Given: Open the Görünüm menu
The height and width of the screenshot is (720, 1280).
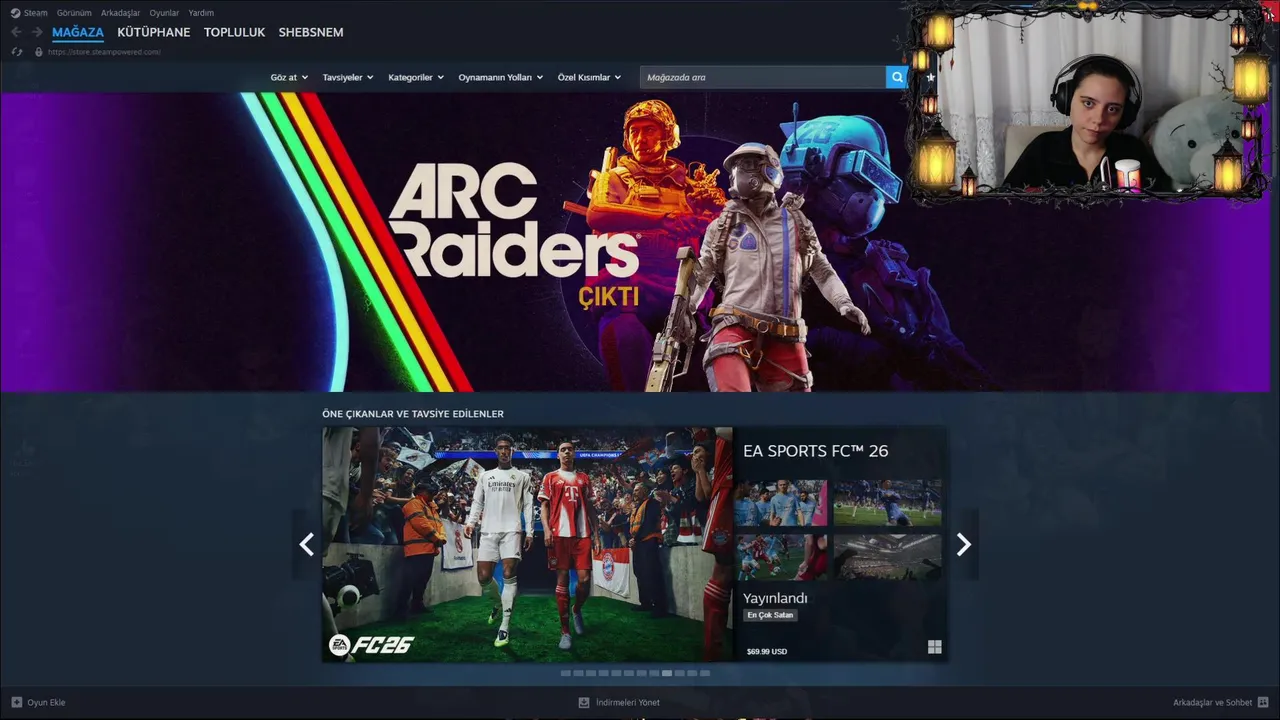Looking at the screenshot, I should pyautogui.click(x=74, y=13).
